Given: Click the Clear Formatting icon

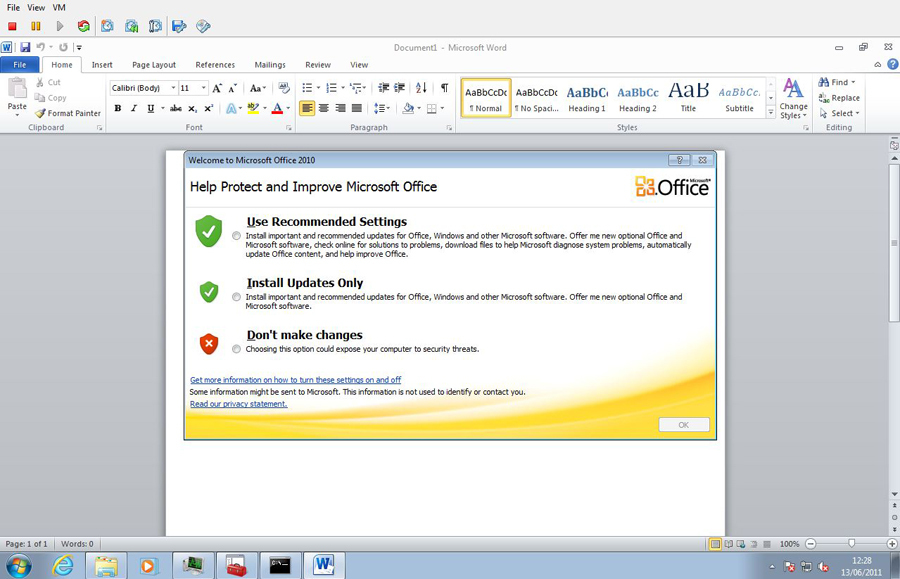Looking at the screenshot, I should coord(284,88).
